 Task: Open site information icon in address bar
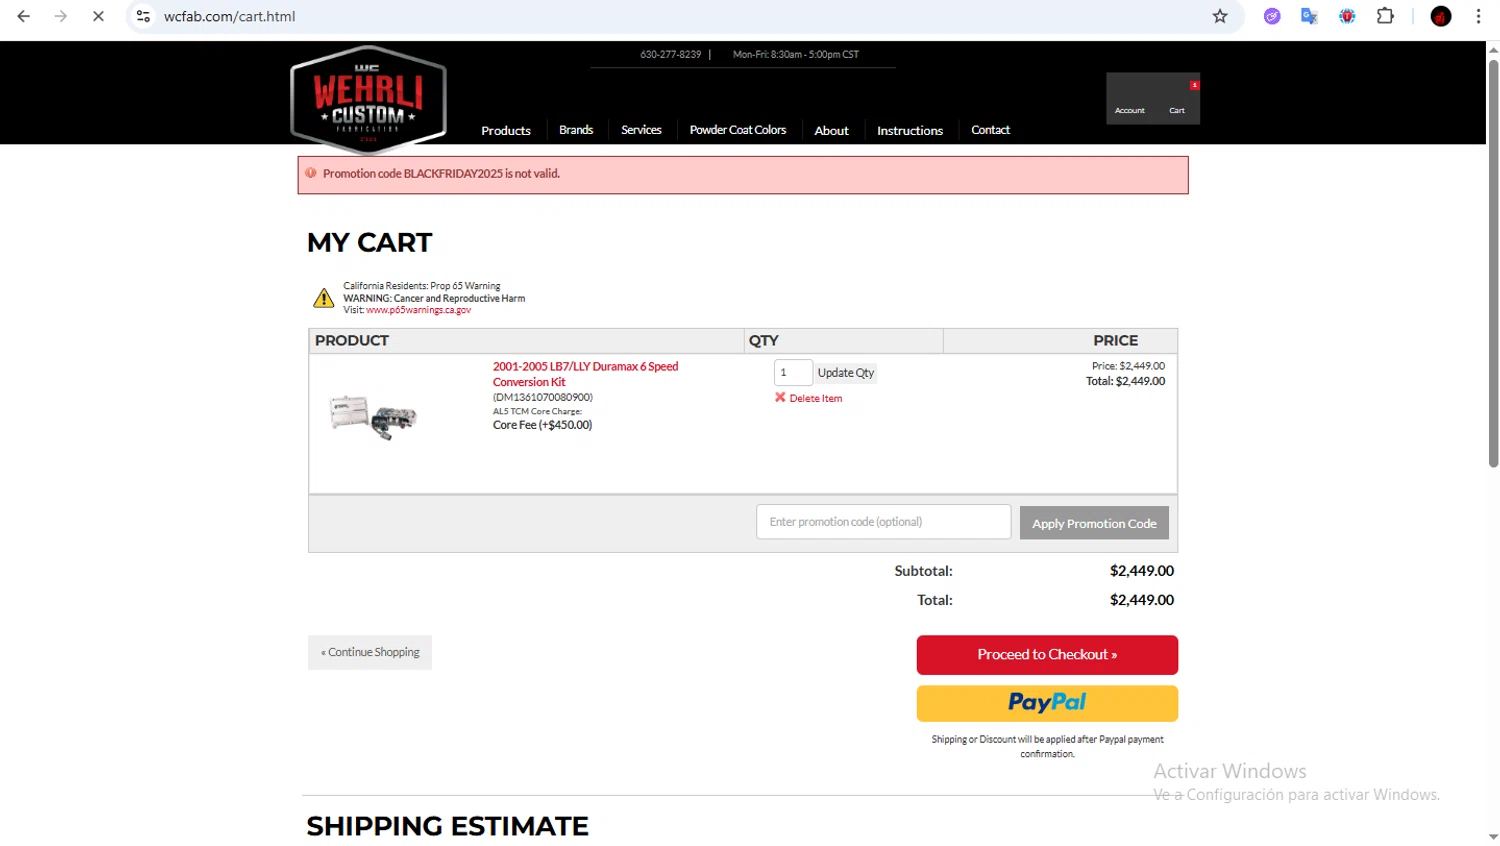(144, 16)
